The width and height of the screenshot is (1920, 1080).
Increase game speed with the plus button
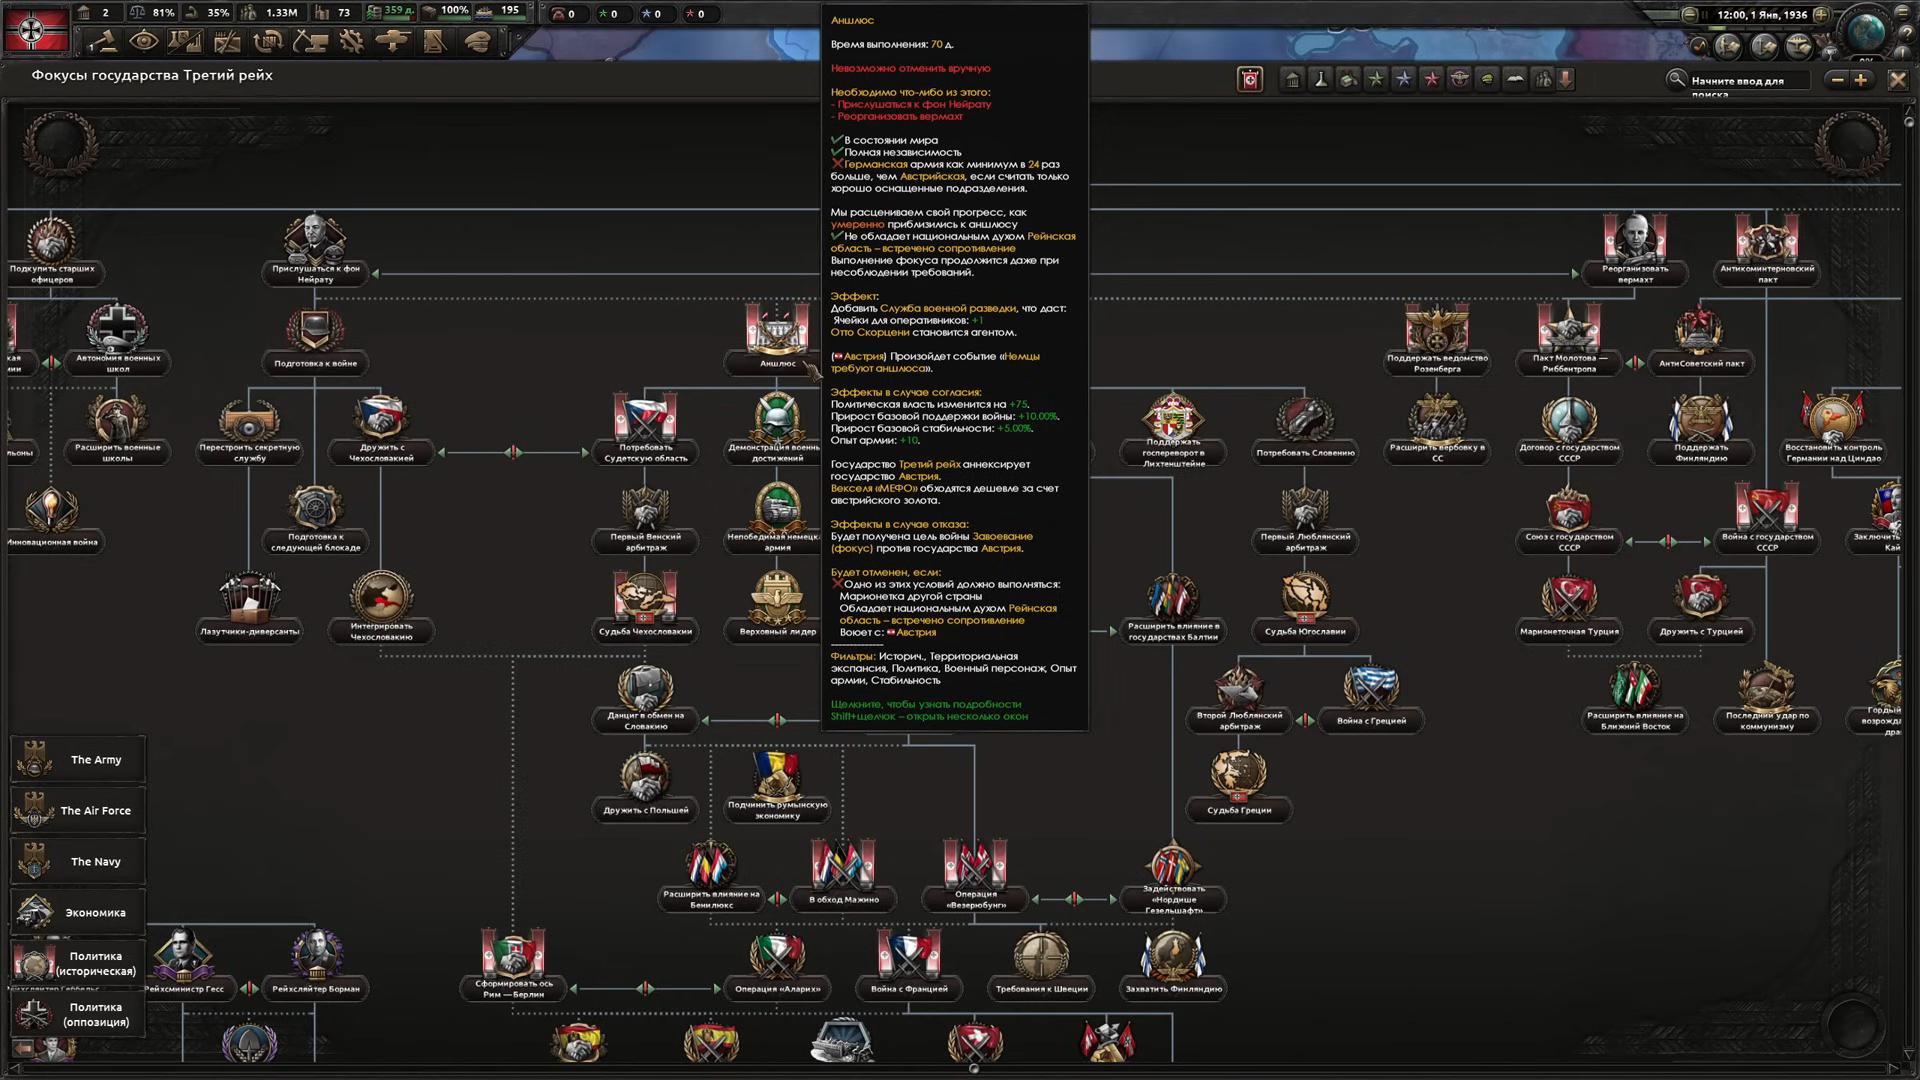click(1822, 15)
